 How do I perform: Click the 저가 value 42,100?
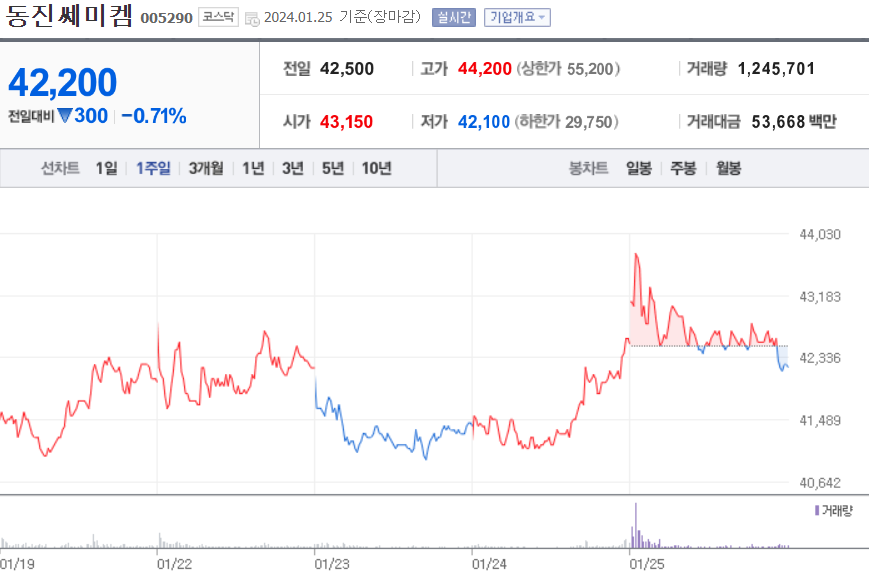pyautogui.click(x=484, y=122)
